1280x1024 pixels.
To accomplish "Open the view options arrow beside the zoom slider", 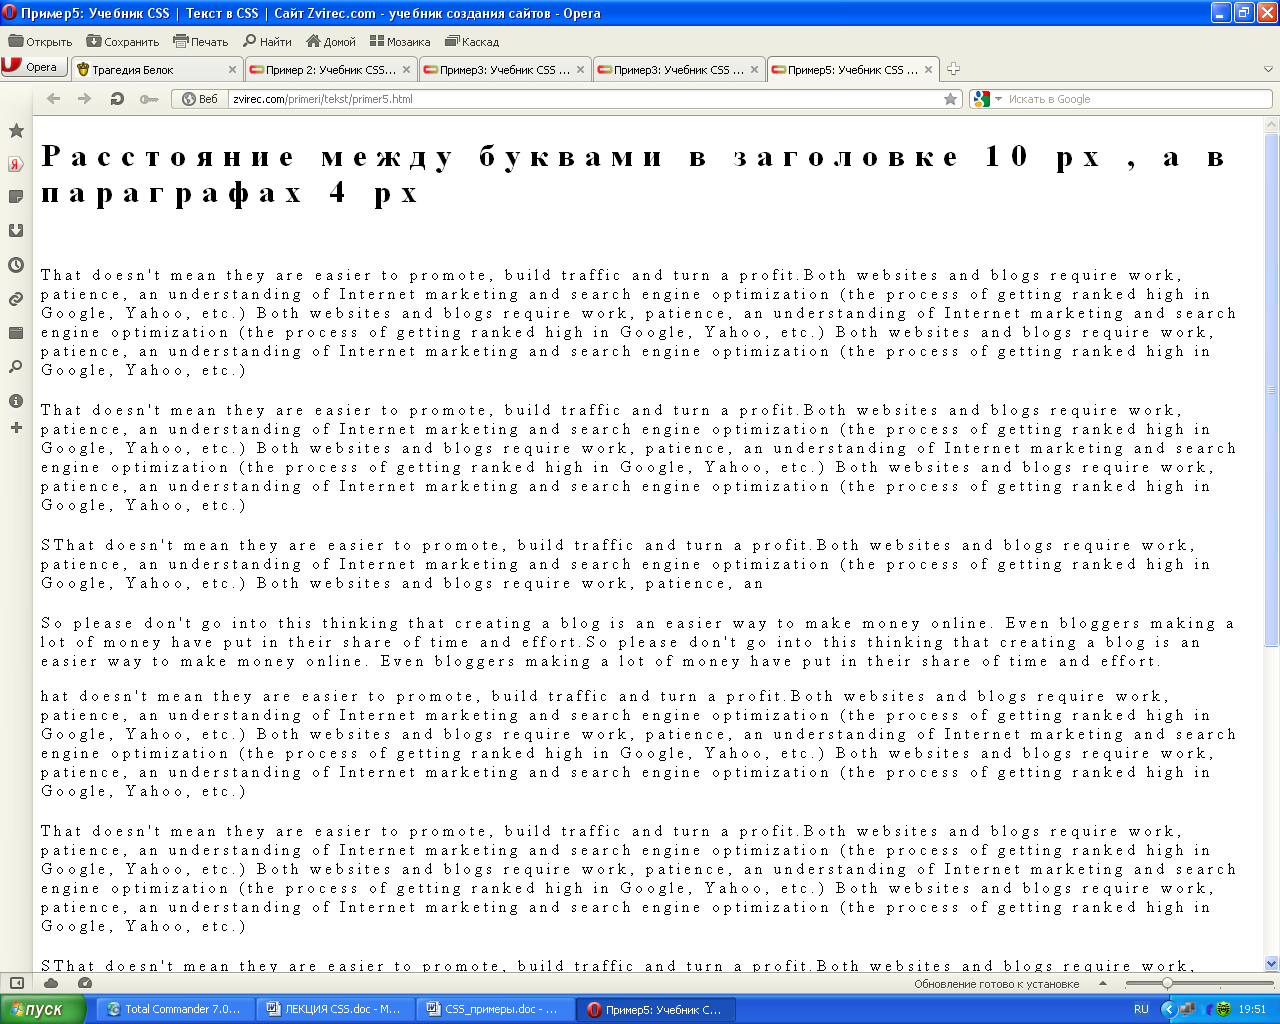I will (1103, 984).
